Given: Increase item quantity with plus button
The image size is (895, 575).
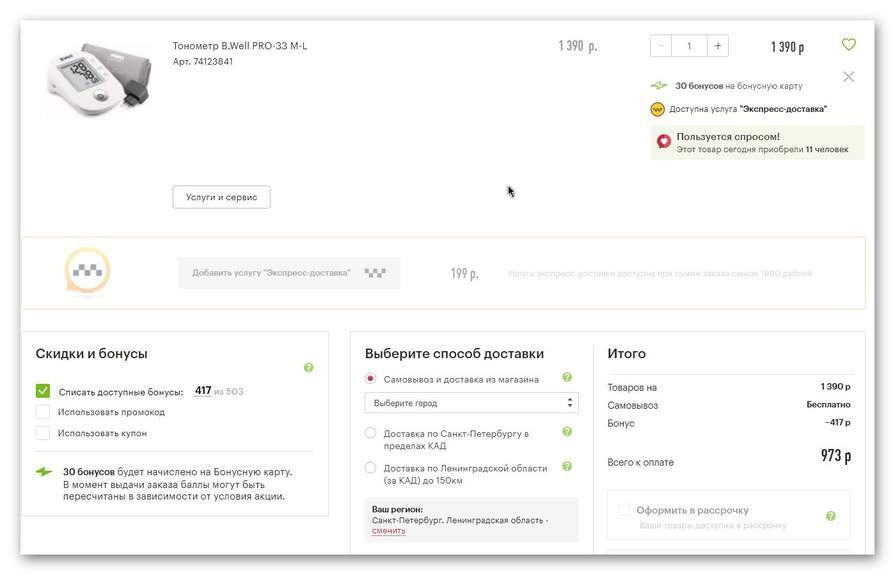Looking at the screenshot, I should 717,46.
